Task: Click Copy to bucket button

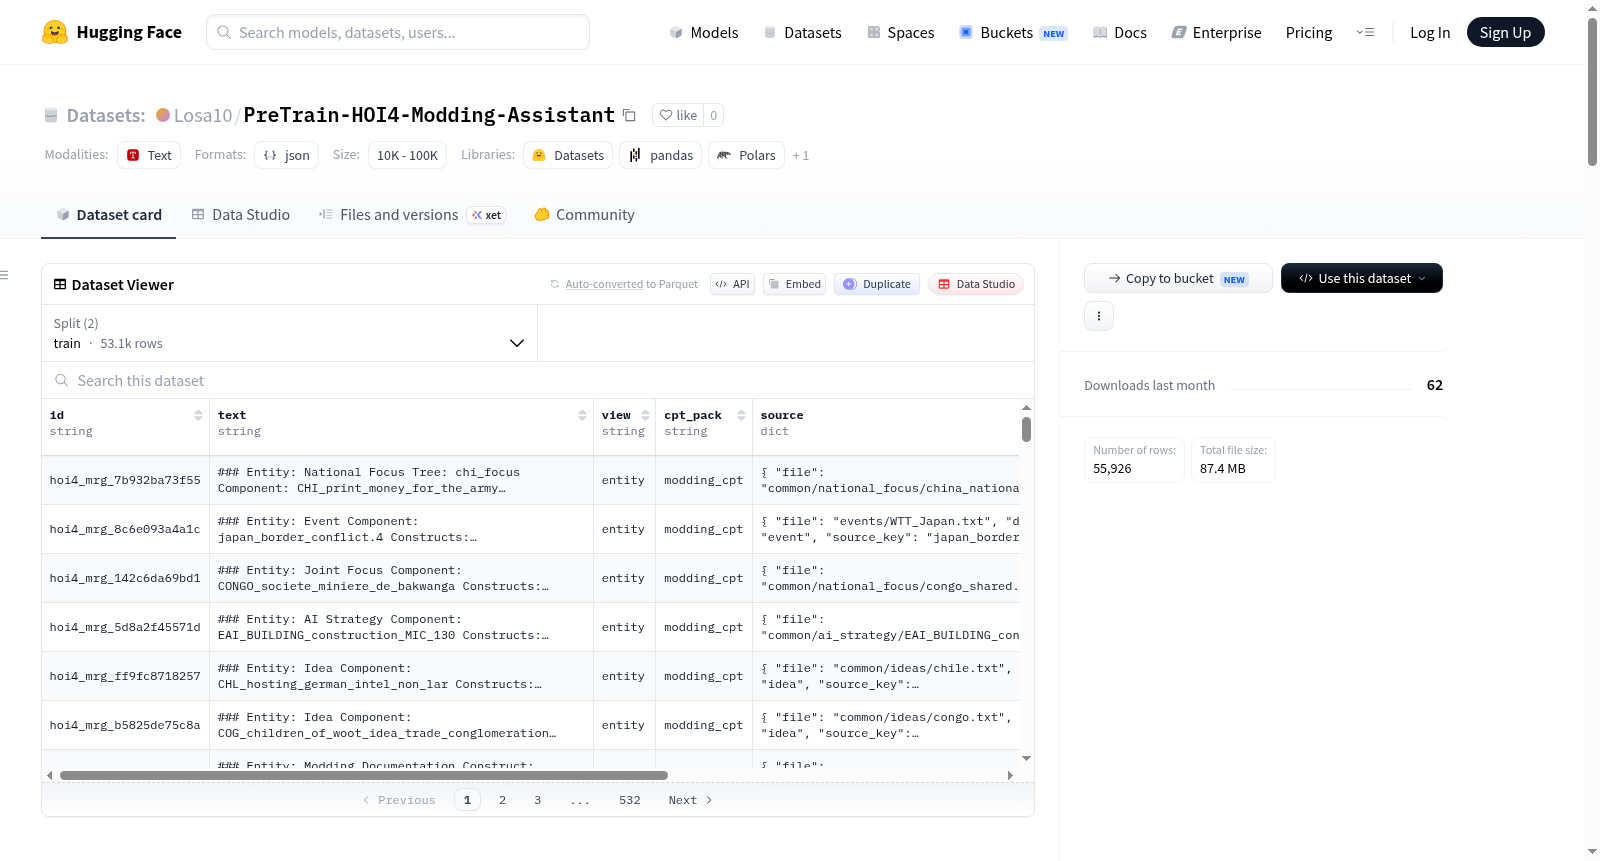Action: click(x=1178, y=278)
